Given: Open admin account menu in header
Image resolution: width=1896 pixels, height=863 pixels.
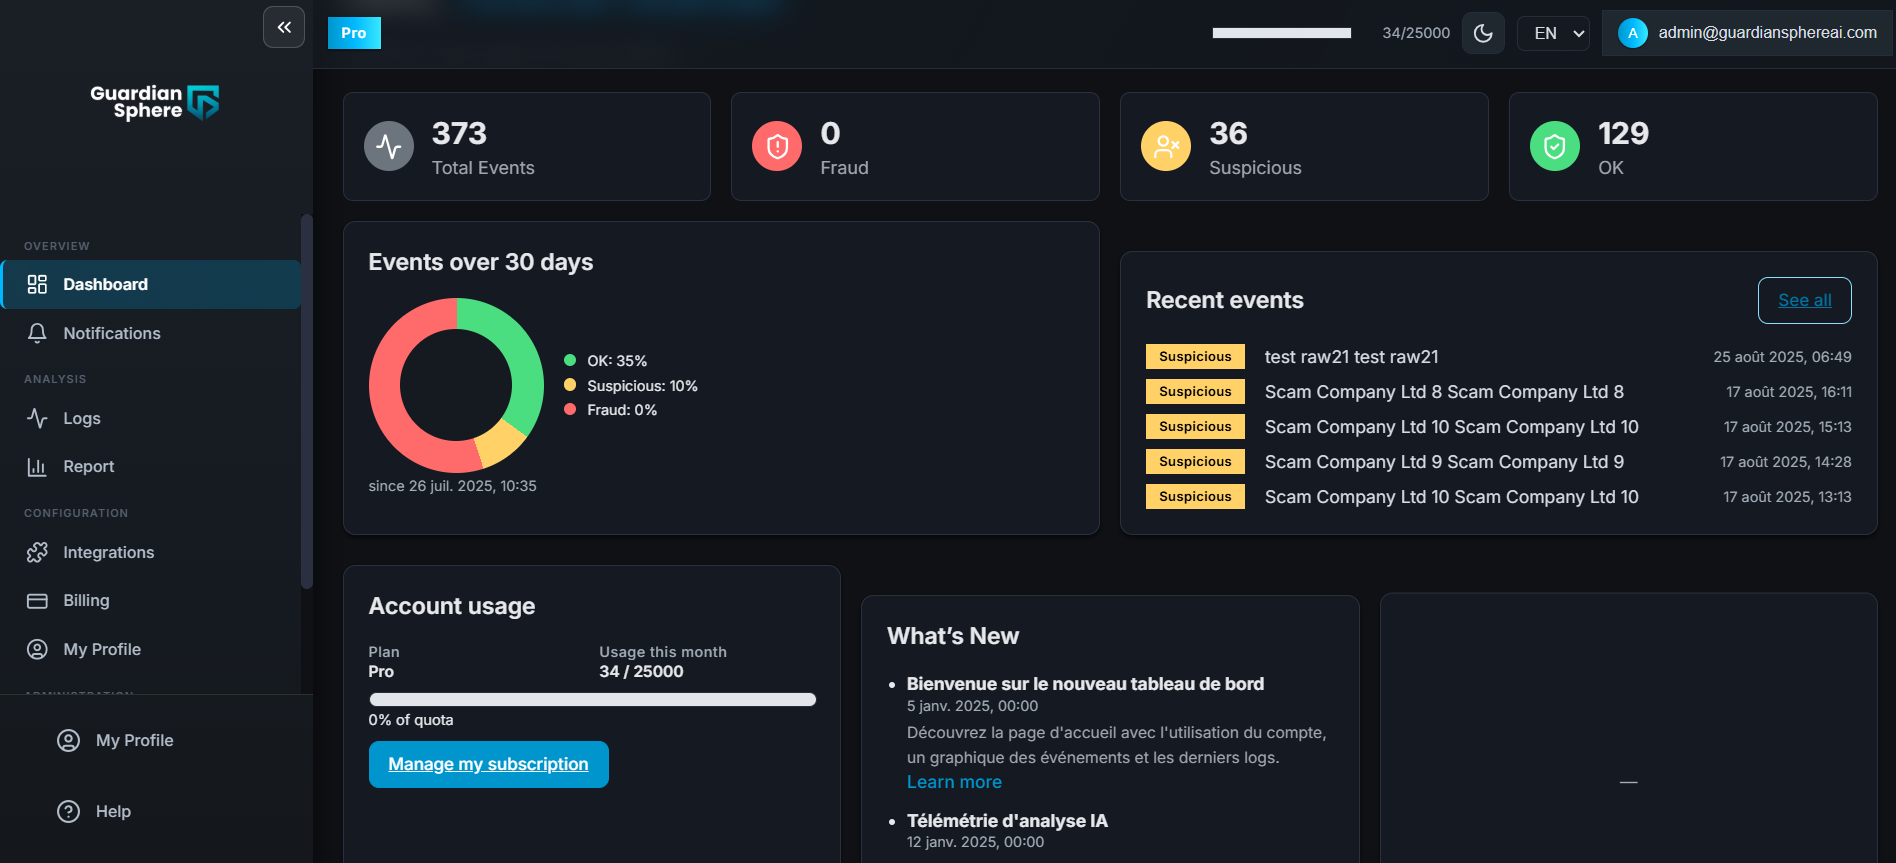Looking at the screenshot, I should 1747,33.
